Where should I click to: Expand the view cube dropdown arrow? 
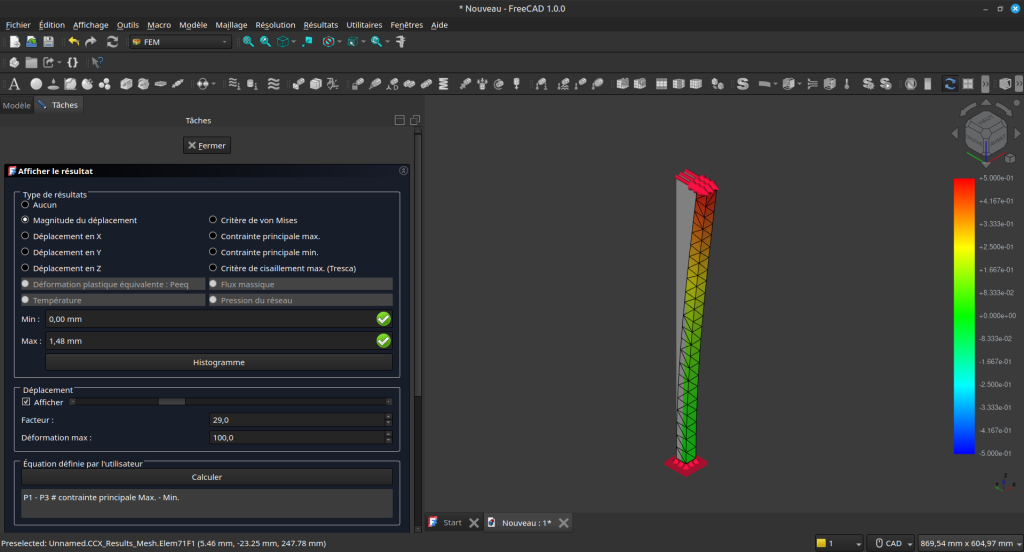[293, 42]
